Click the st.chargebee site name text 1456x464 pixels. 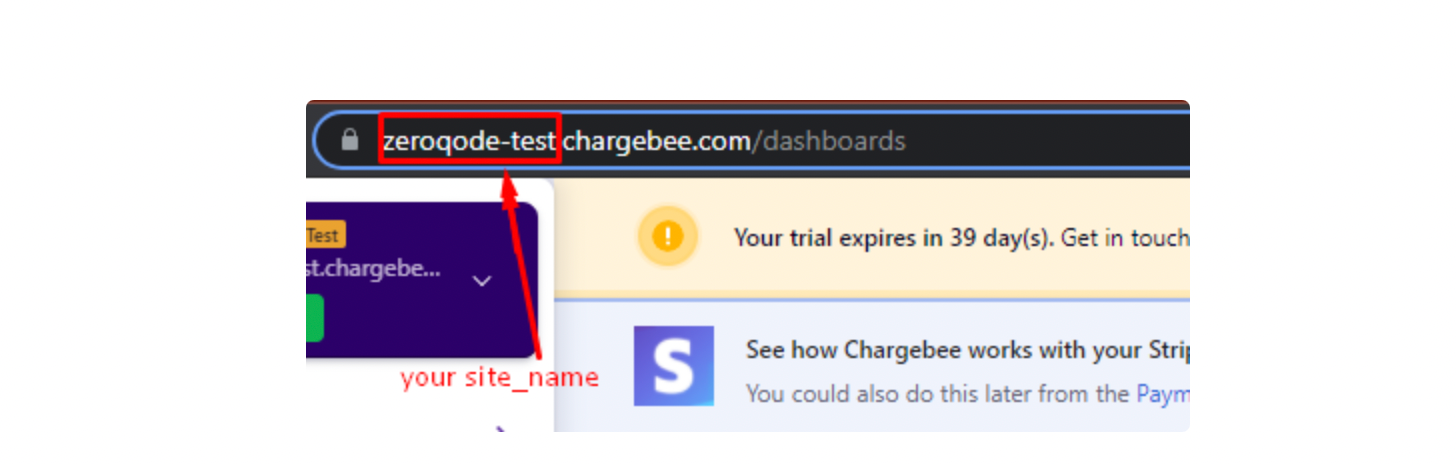pos(373,269)
